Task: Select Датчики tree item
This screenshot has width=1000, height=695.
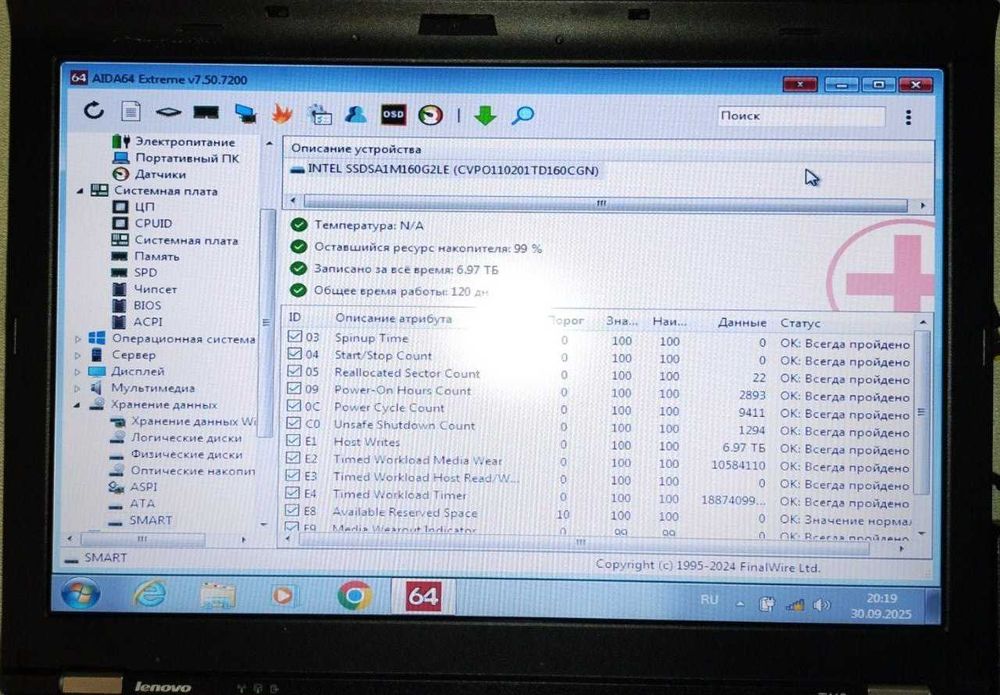Action: click(x=160, y=174)
